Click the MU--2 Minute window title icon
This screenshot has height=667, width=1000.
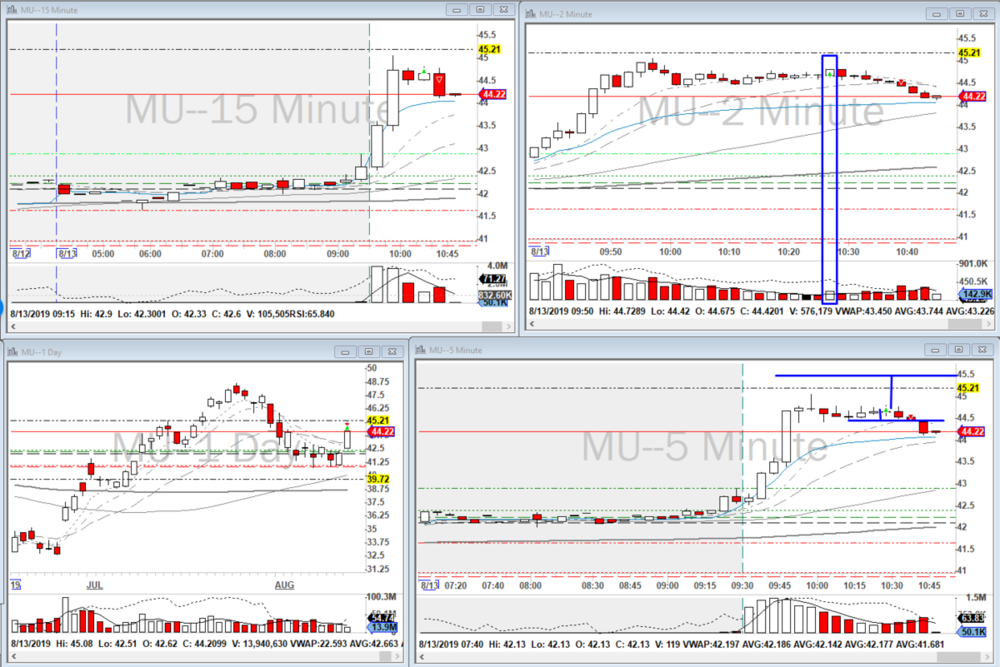pos(531,14)
